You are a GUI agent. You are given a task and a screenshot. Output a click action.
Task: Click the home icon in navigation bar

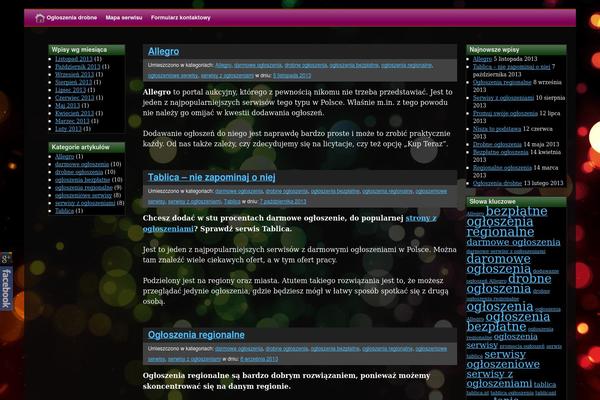click(x=40, y=18)
